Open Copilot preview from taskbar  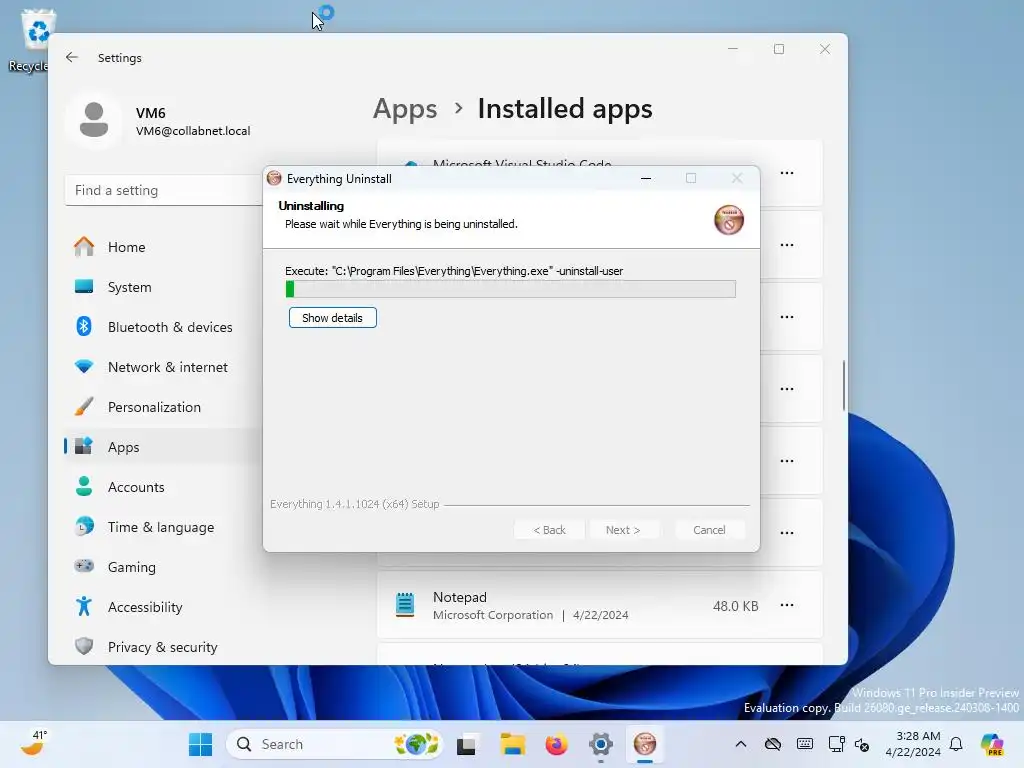click(x=992, y=744)
